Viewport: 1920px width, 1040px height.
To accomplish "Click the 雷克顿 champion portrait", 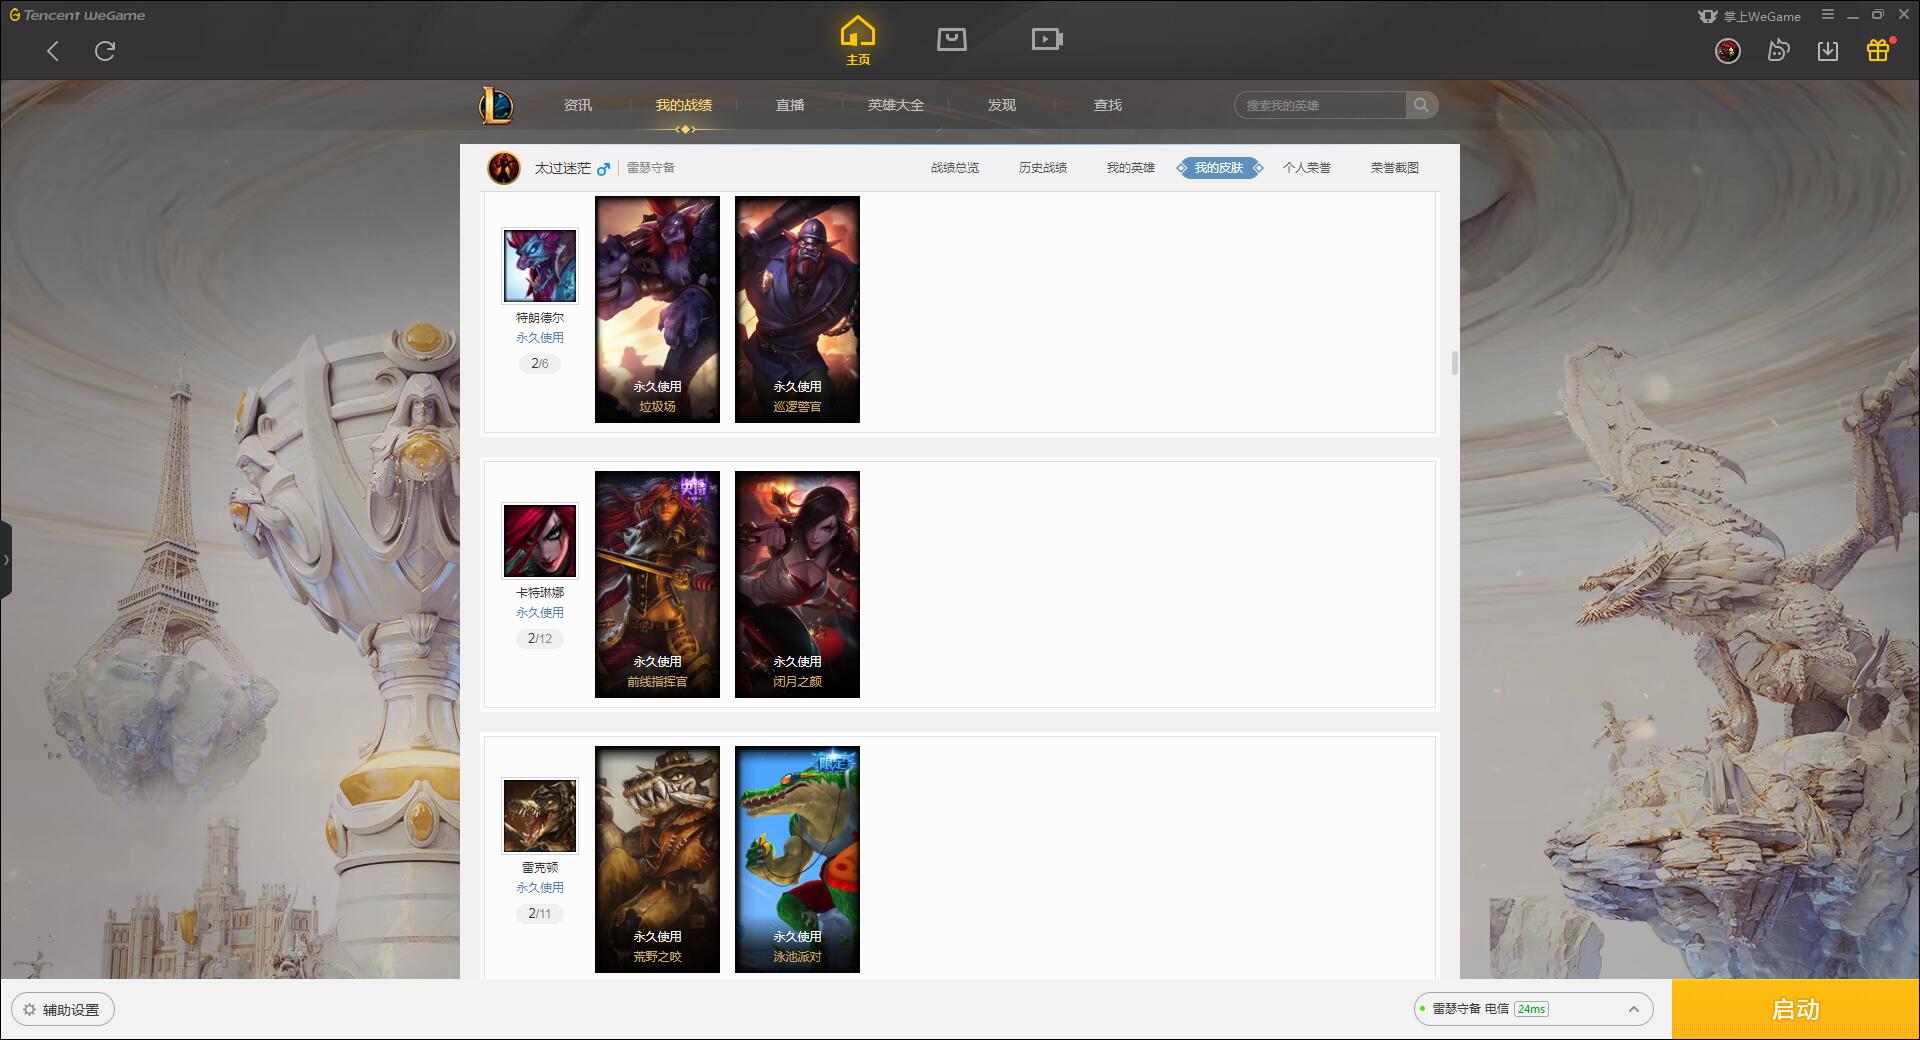I will [x=540, y=816].
